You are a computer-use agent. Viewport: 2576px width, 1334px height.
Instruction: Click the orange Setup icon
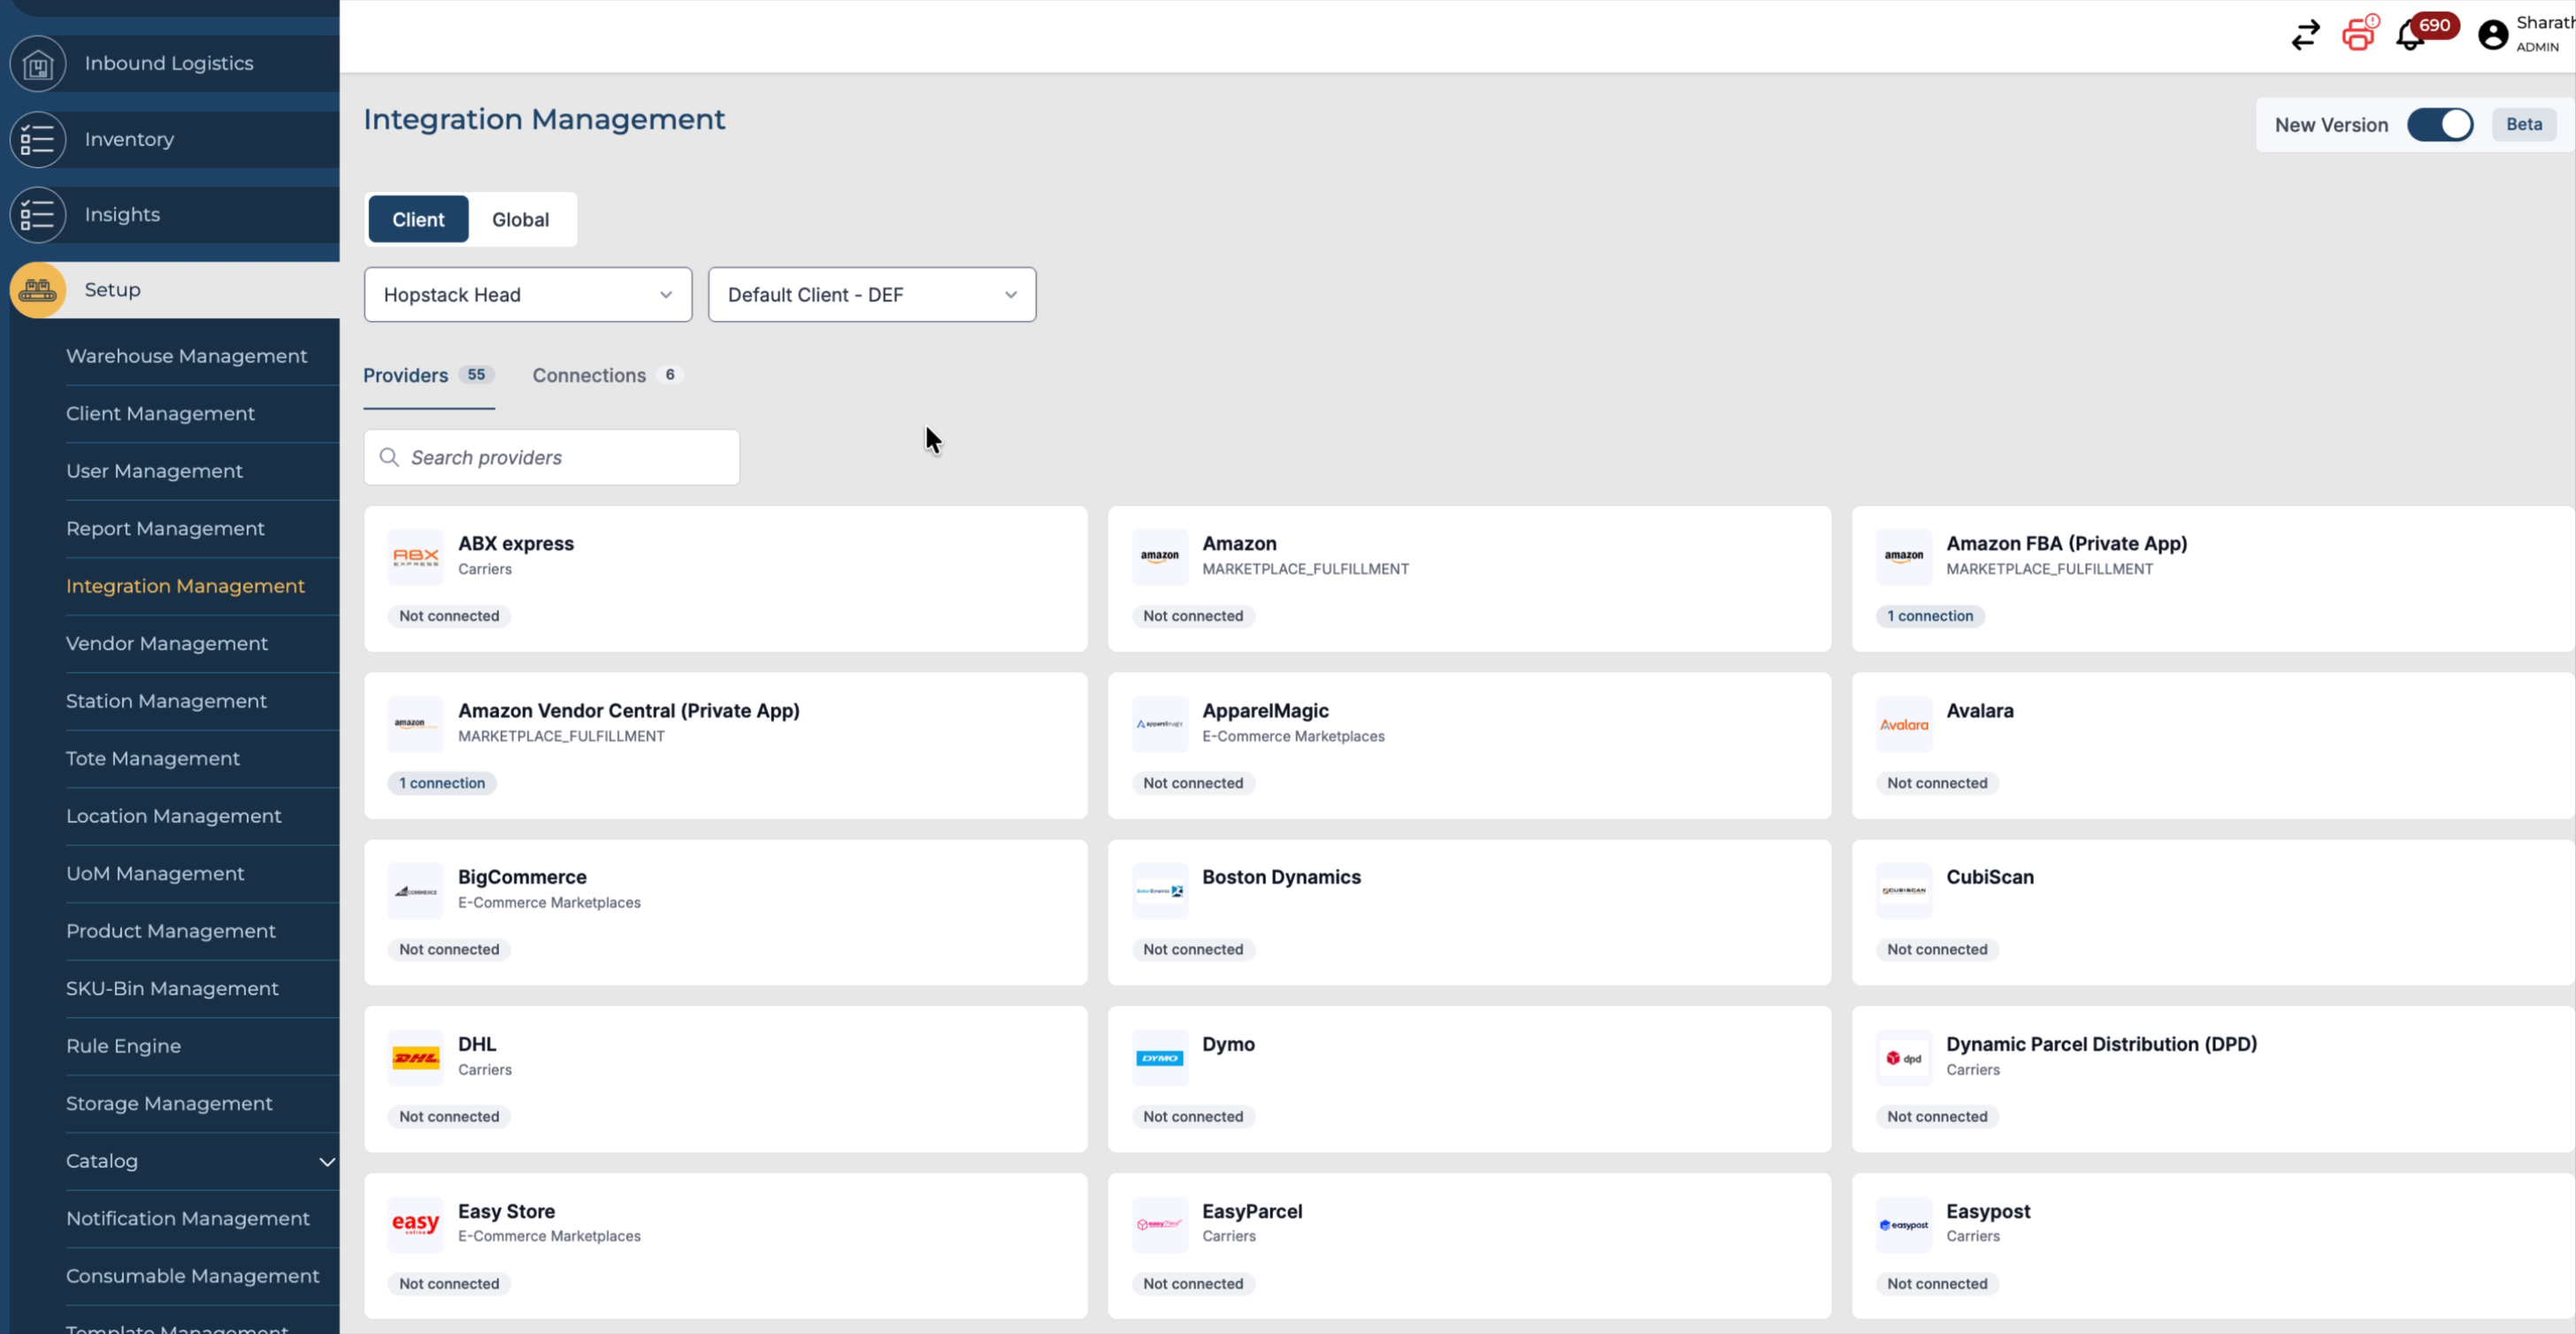click(x=38, y=290)
